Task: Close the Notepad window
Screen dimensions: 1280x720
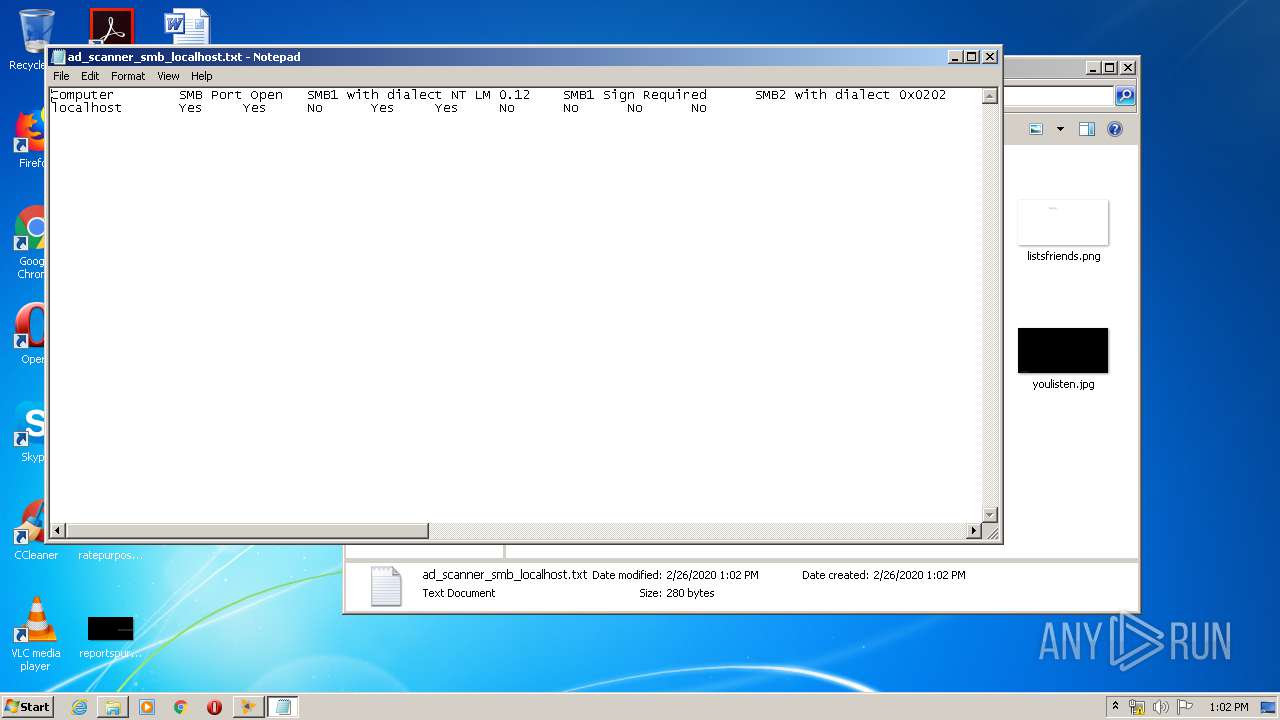Action: coord(989,57)
